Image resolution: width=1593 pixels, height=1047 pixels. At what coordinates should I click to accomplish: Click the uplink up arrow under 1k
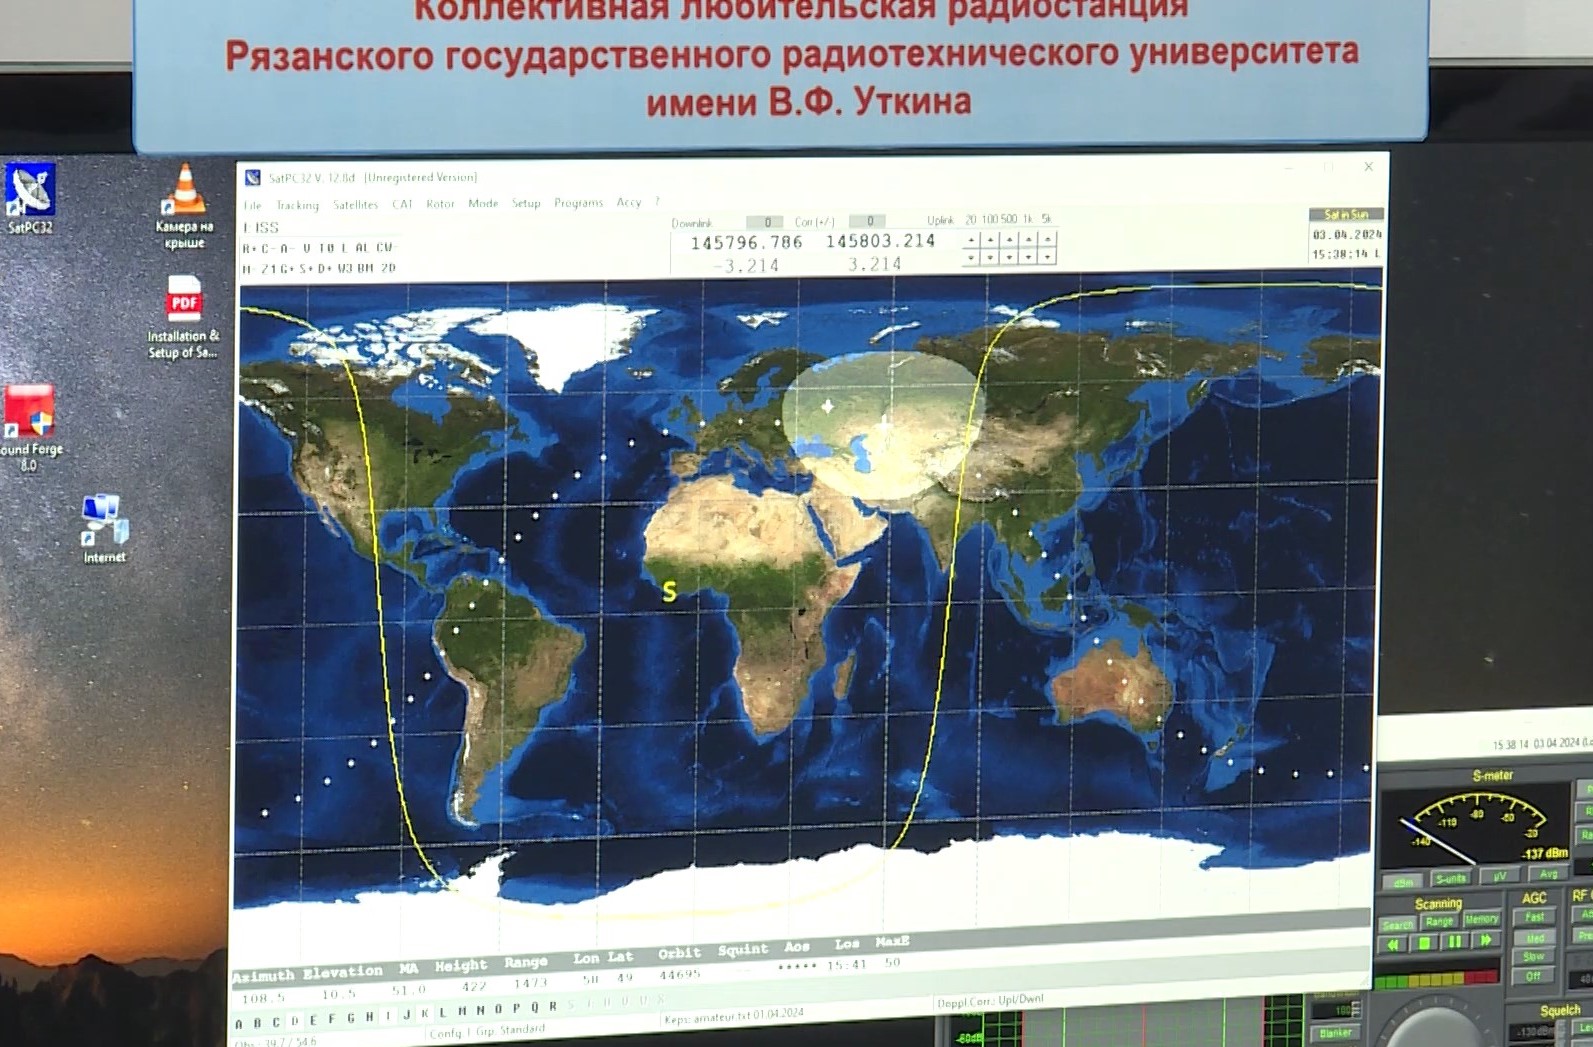[x=1028, y=239]
